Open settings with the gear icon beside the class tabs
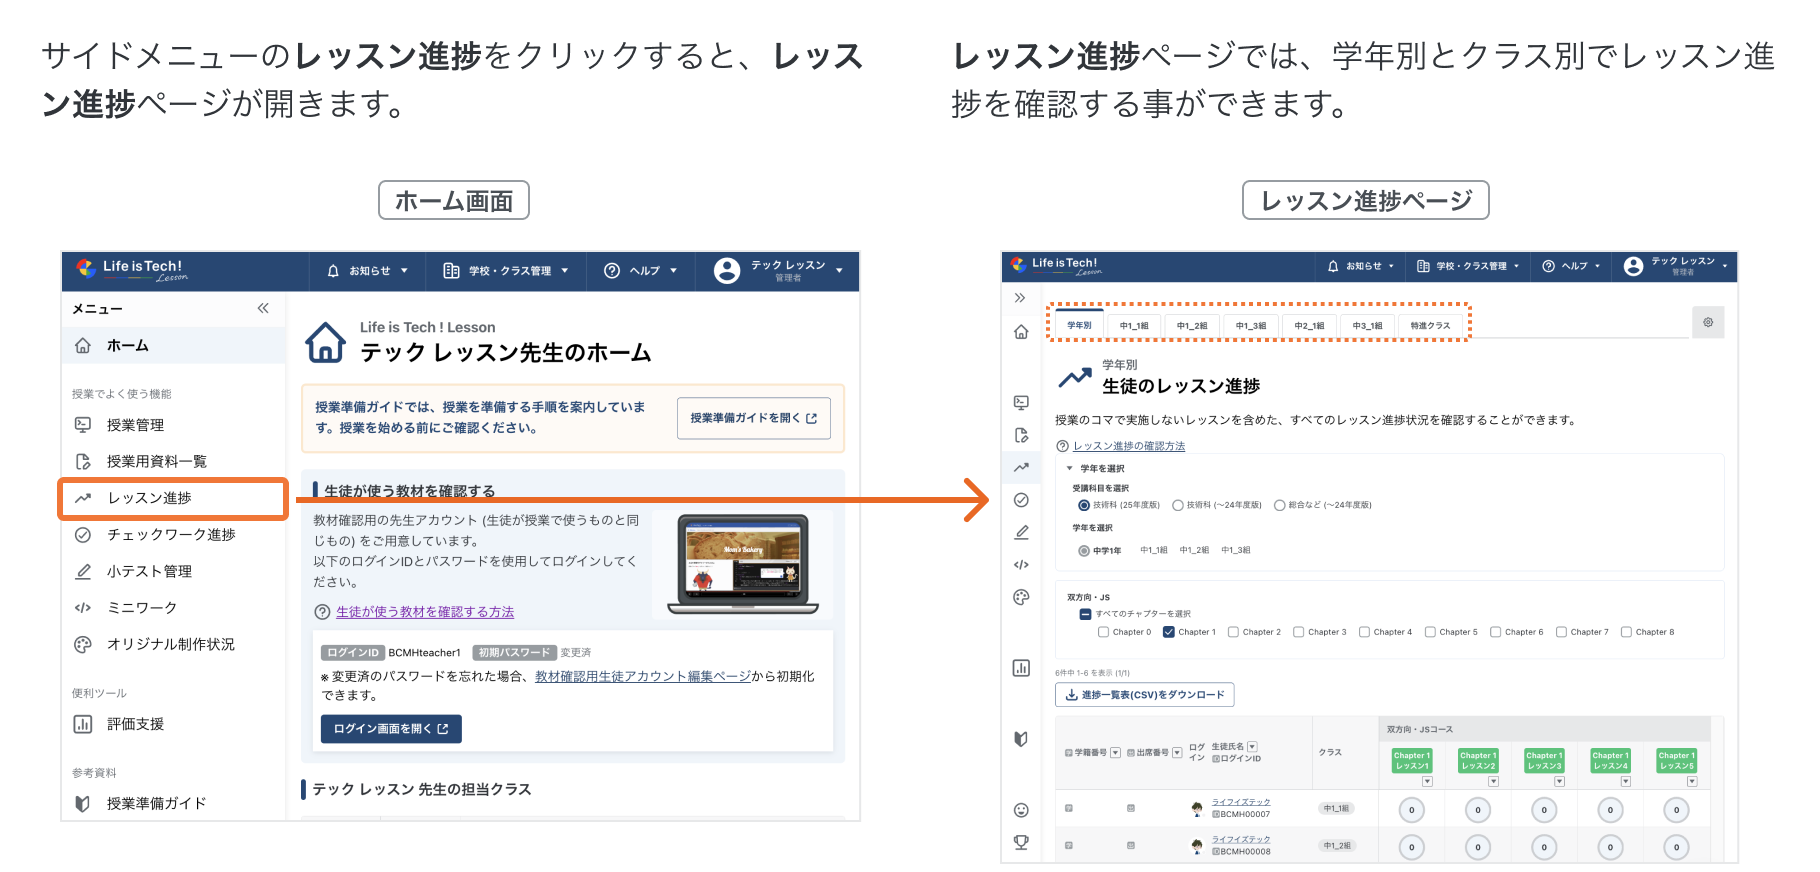 coord(1708,322)
